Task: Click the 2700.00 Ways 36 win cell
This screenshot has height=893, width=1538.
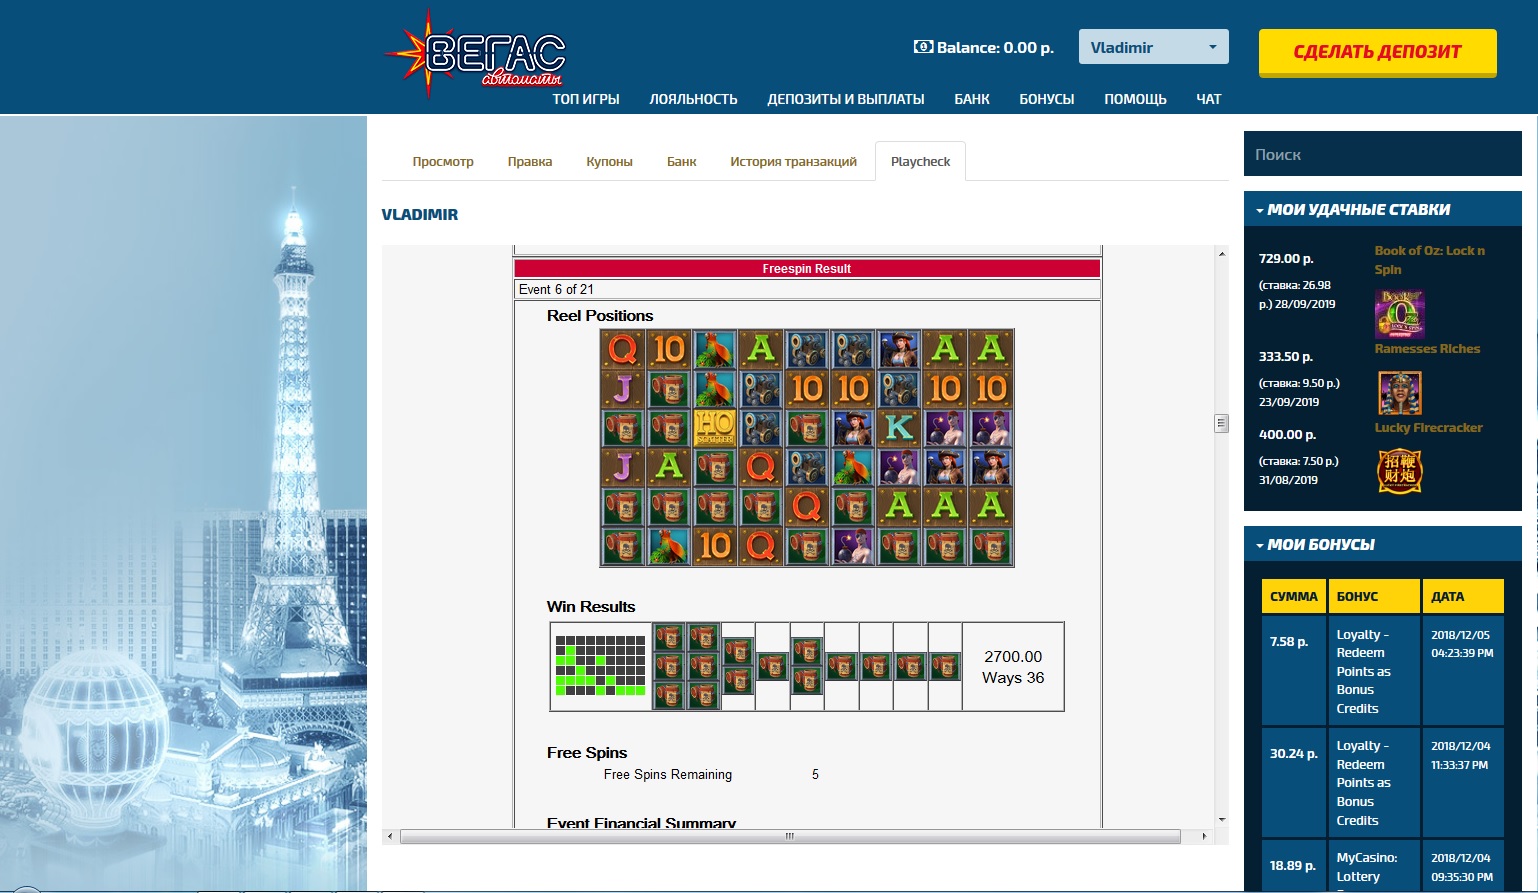Action: coord(1013,667)
